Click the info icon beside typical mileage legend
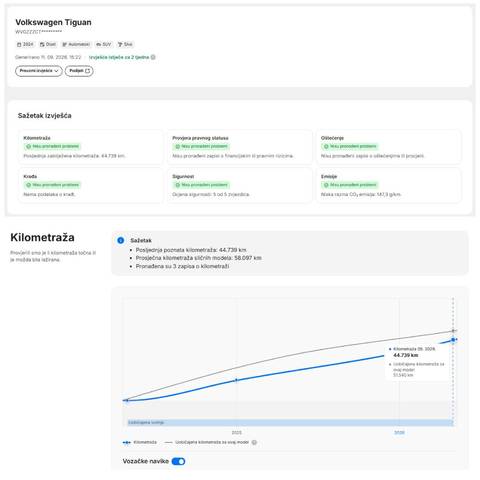This screenshot has width=480, height=480. pyautogui.click(x=254, y=442)
